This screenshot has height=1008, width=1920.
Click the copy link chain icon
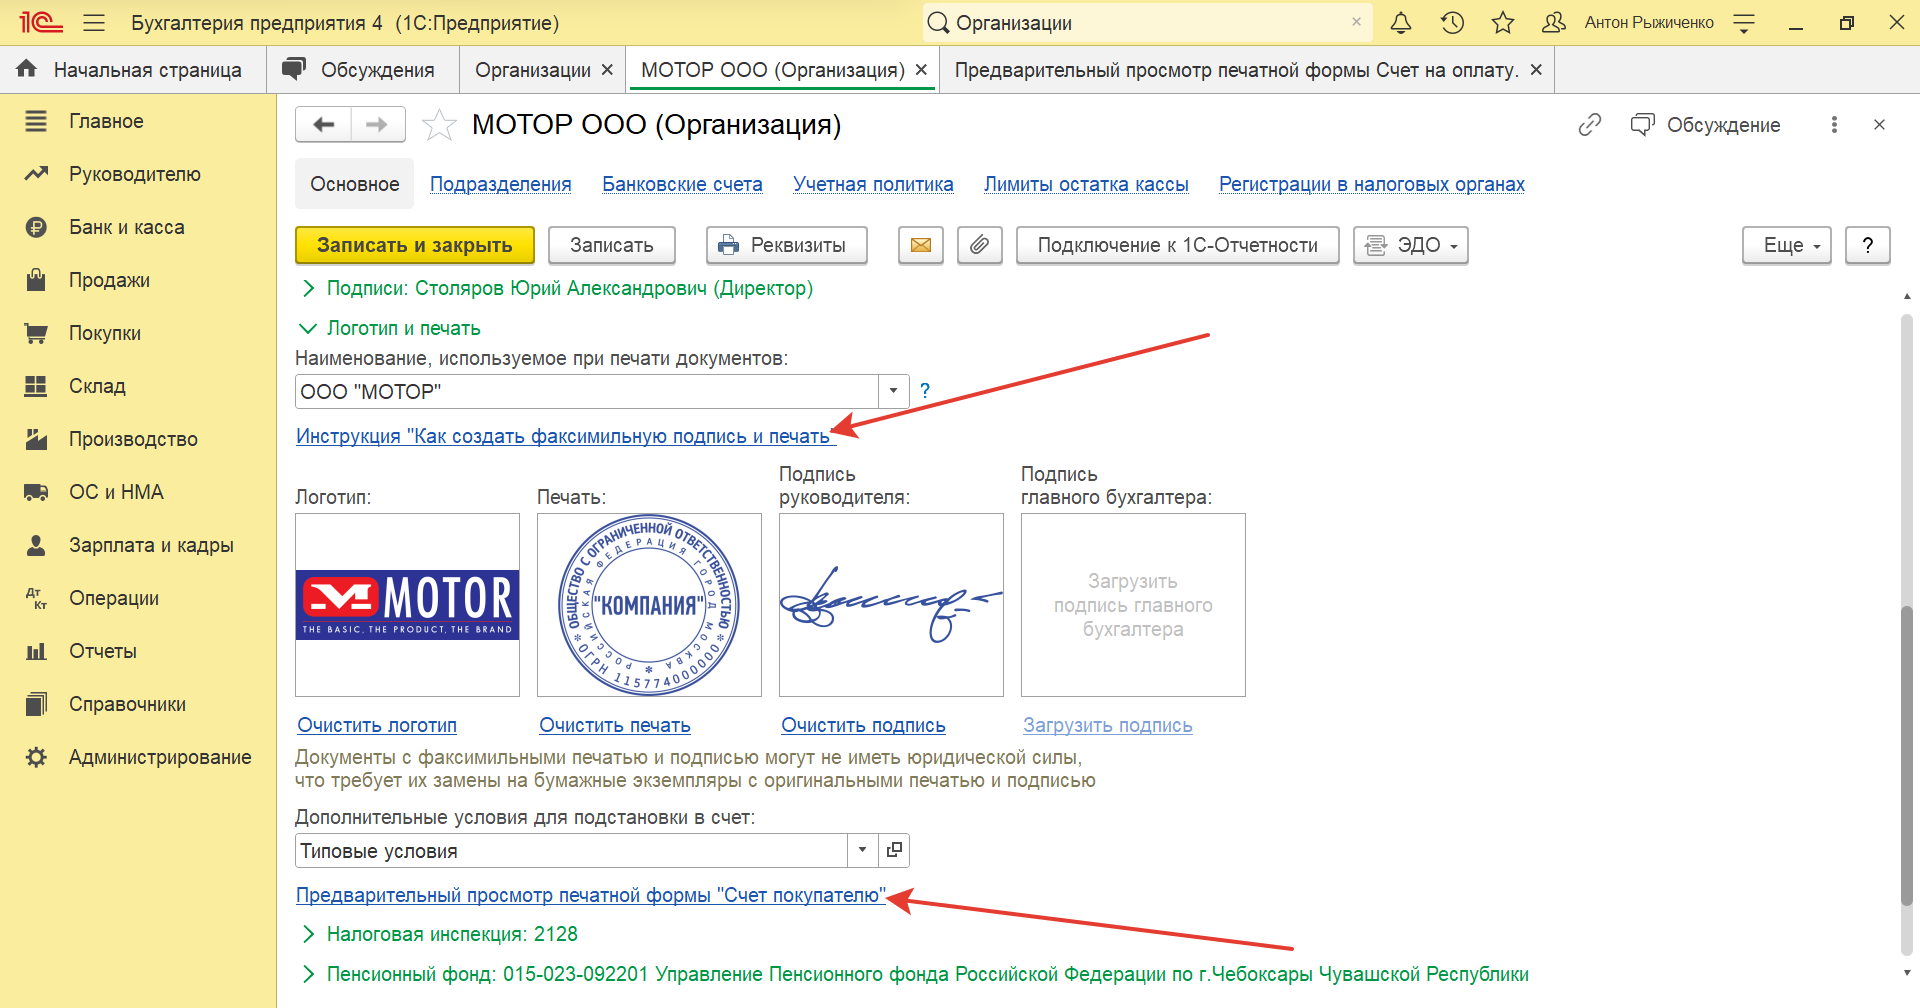pos(1589,125)
